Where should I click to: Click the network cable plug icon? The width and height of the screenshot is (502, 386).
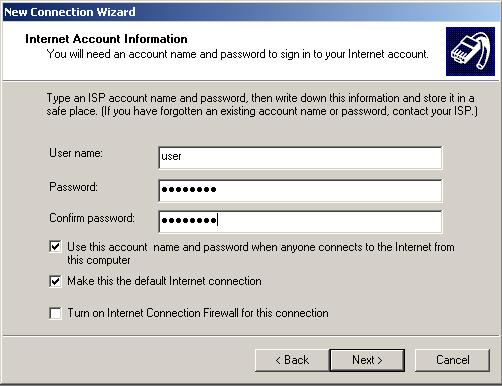click(x=470, y=52)
